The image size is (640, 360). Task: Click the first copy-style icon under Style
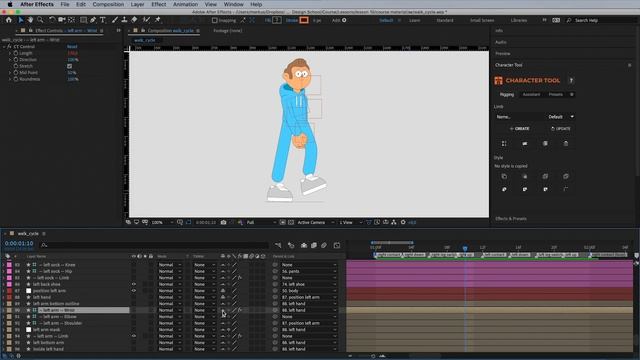click(x=504, y=176)
